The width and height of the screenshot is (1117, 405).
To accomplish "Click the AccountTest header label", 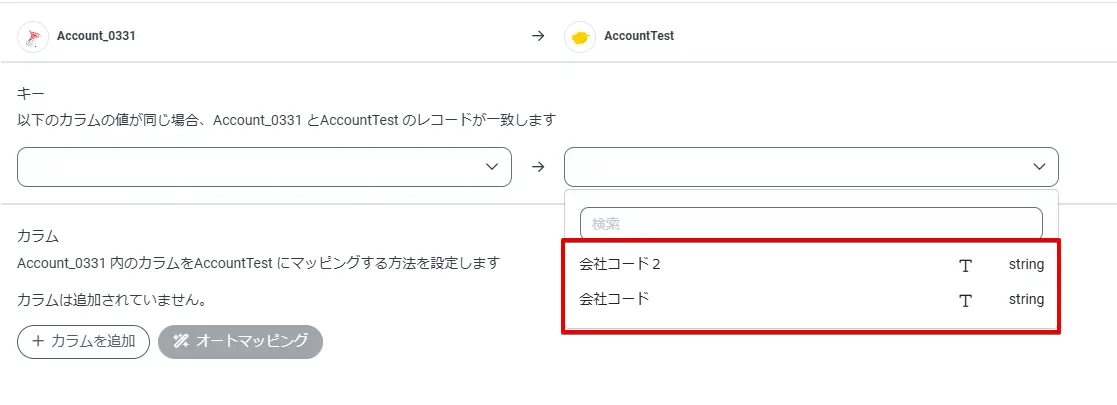I will point(639,36).
